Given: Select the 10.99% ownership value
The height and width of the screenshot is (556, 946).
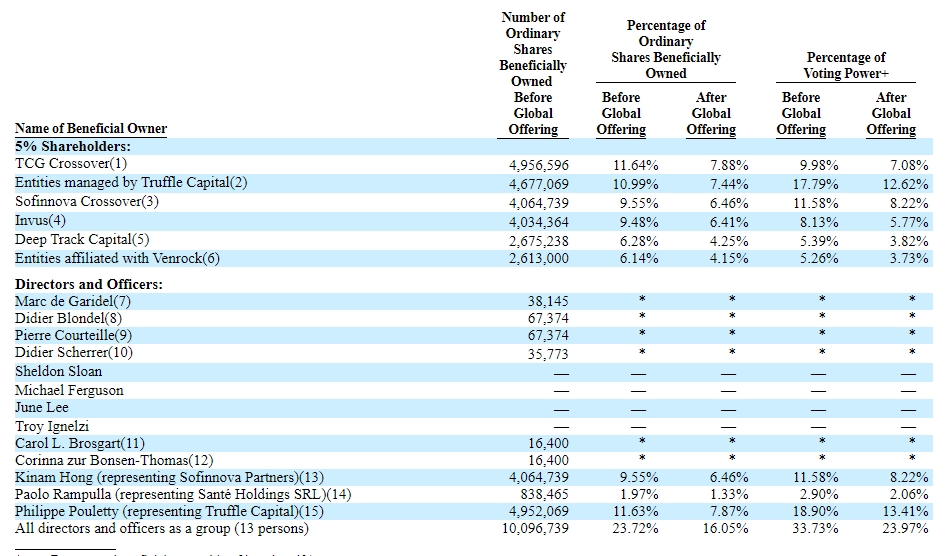Looking at the screenshot, I should 636,184.
